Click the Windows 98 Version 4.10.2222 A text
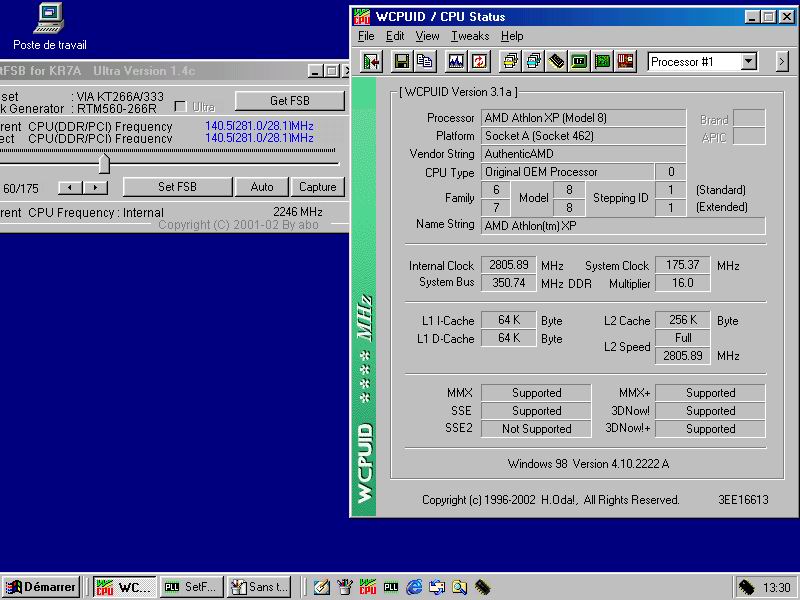The image size is (800, 600). [588, 464]
